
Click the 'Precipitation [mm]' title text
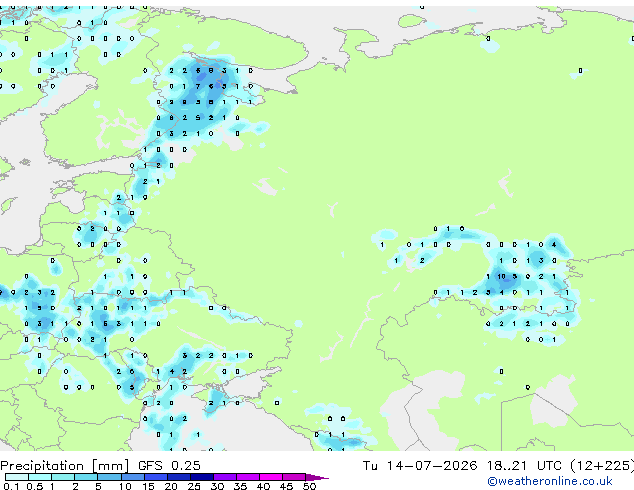pyautogui.click(x=65, y=466)
